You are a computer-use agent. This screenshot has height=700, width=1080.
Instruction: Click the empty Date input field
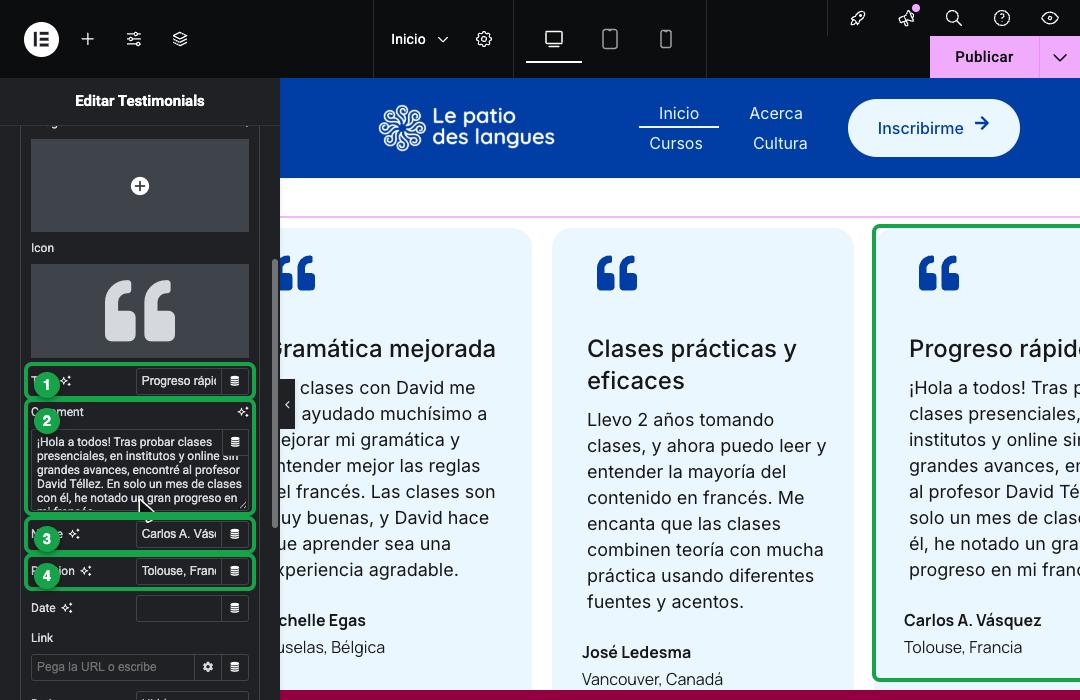pyautogui.click(x=179, y=608)
